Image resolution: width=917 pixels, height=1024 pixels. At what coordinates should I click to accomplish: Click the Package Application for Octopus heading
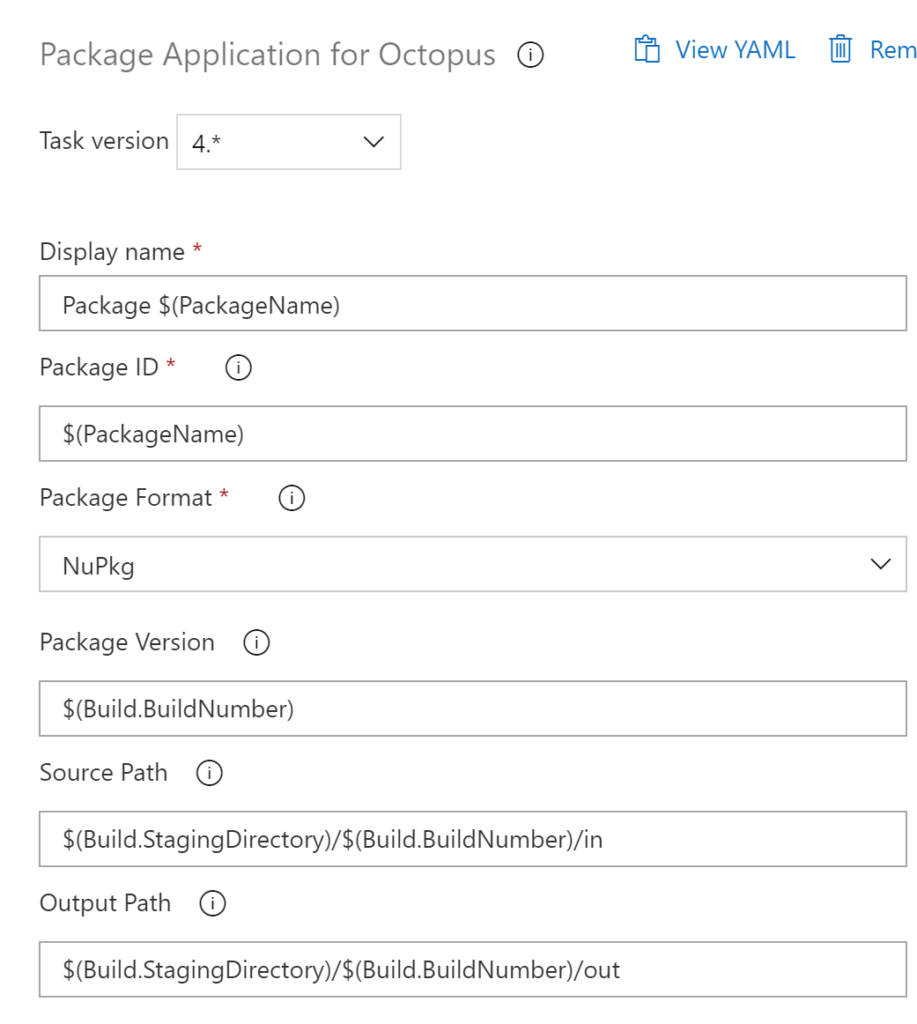[268, 55]
